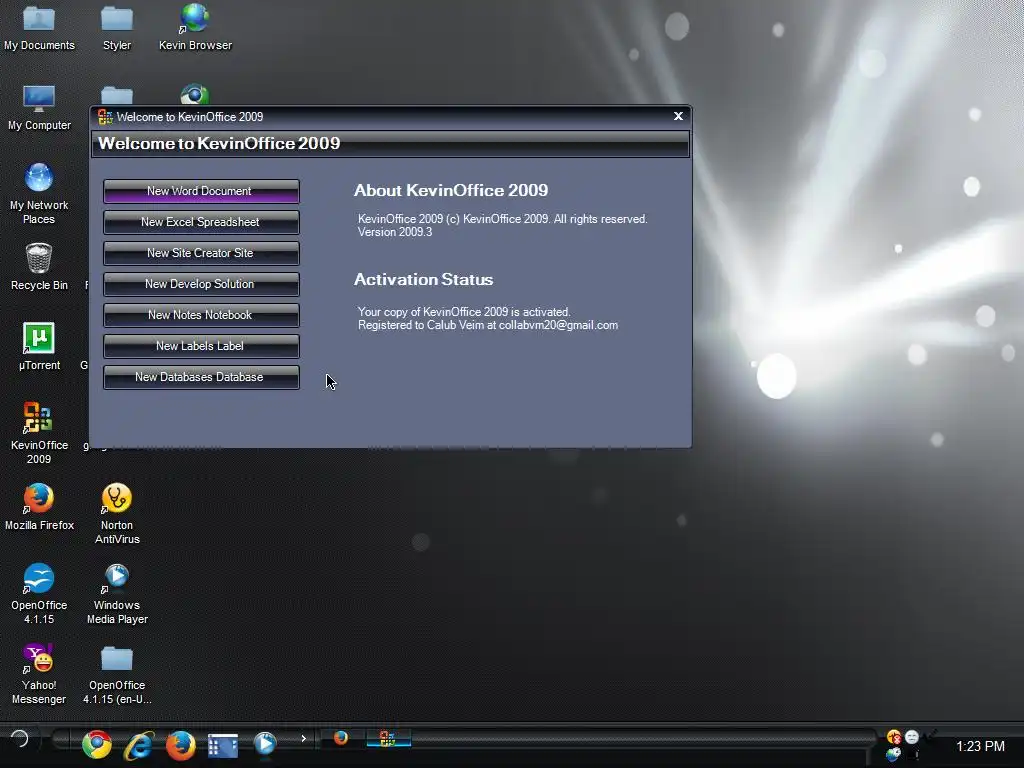Select the OpenOffice 4.1.15 (en-U... folder
1024x768 pixels.
(117, 674)
